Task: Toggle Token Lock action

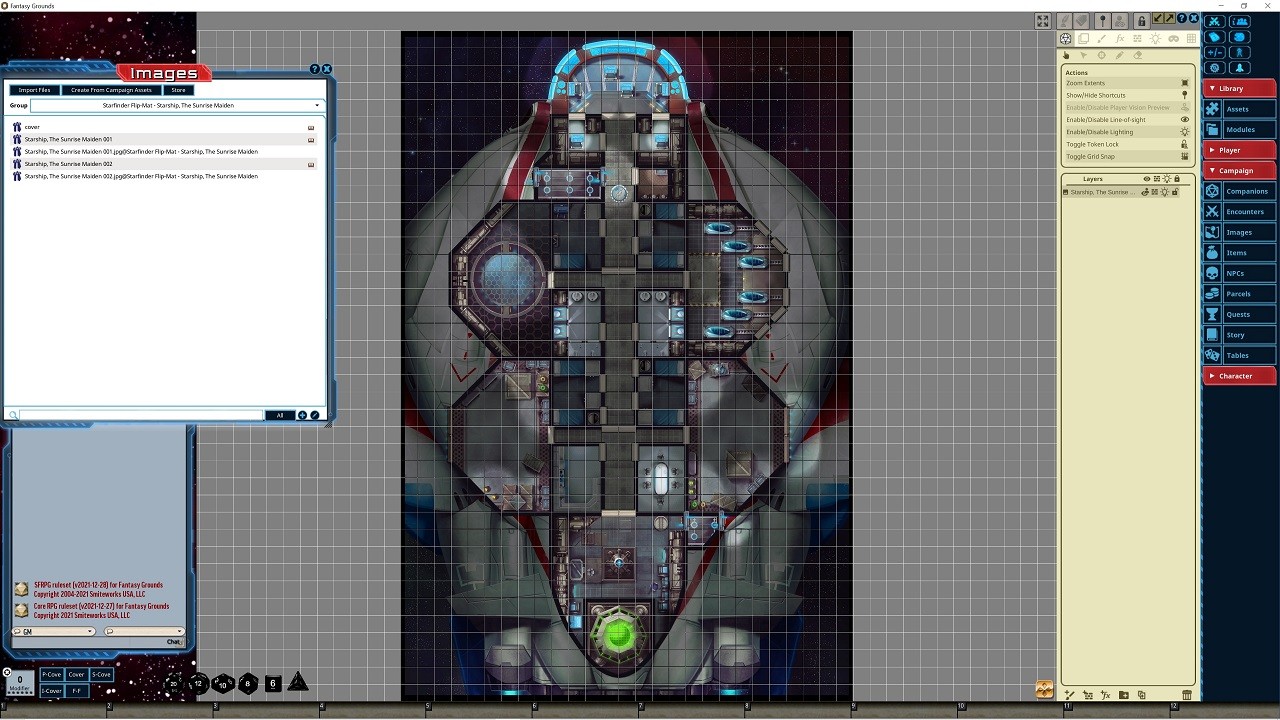Action: tap(1128, 144)
